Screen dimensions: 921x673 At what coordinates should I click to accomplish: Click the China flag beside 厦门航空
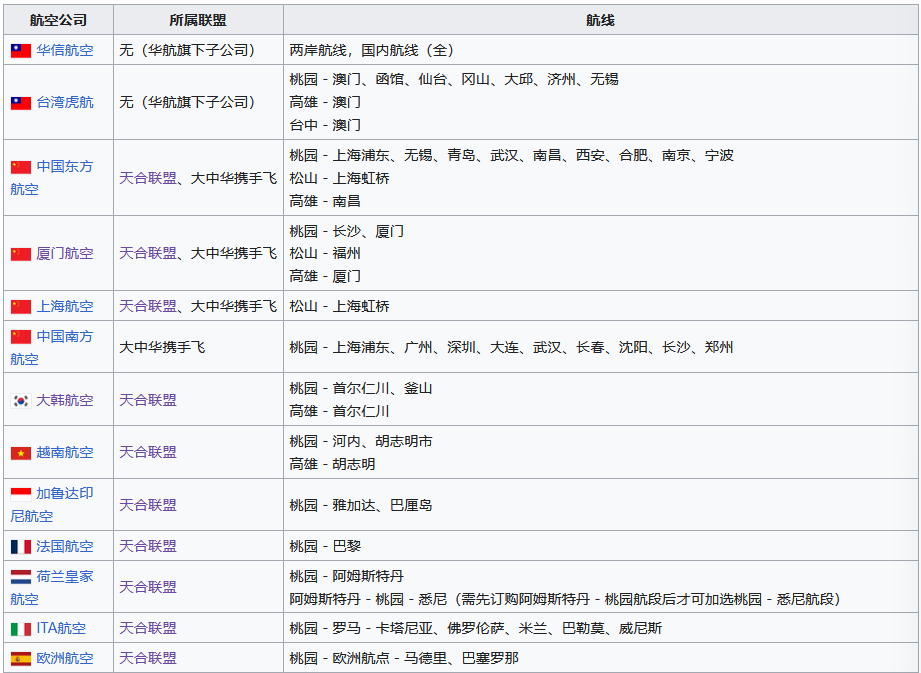21,254
